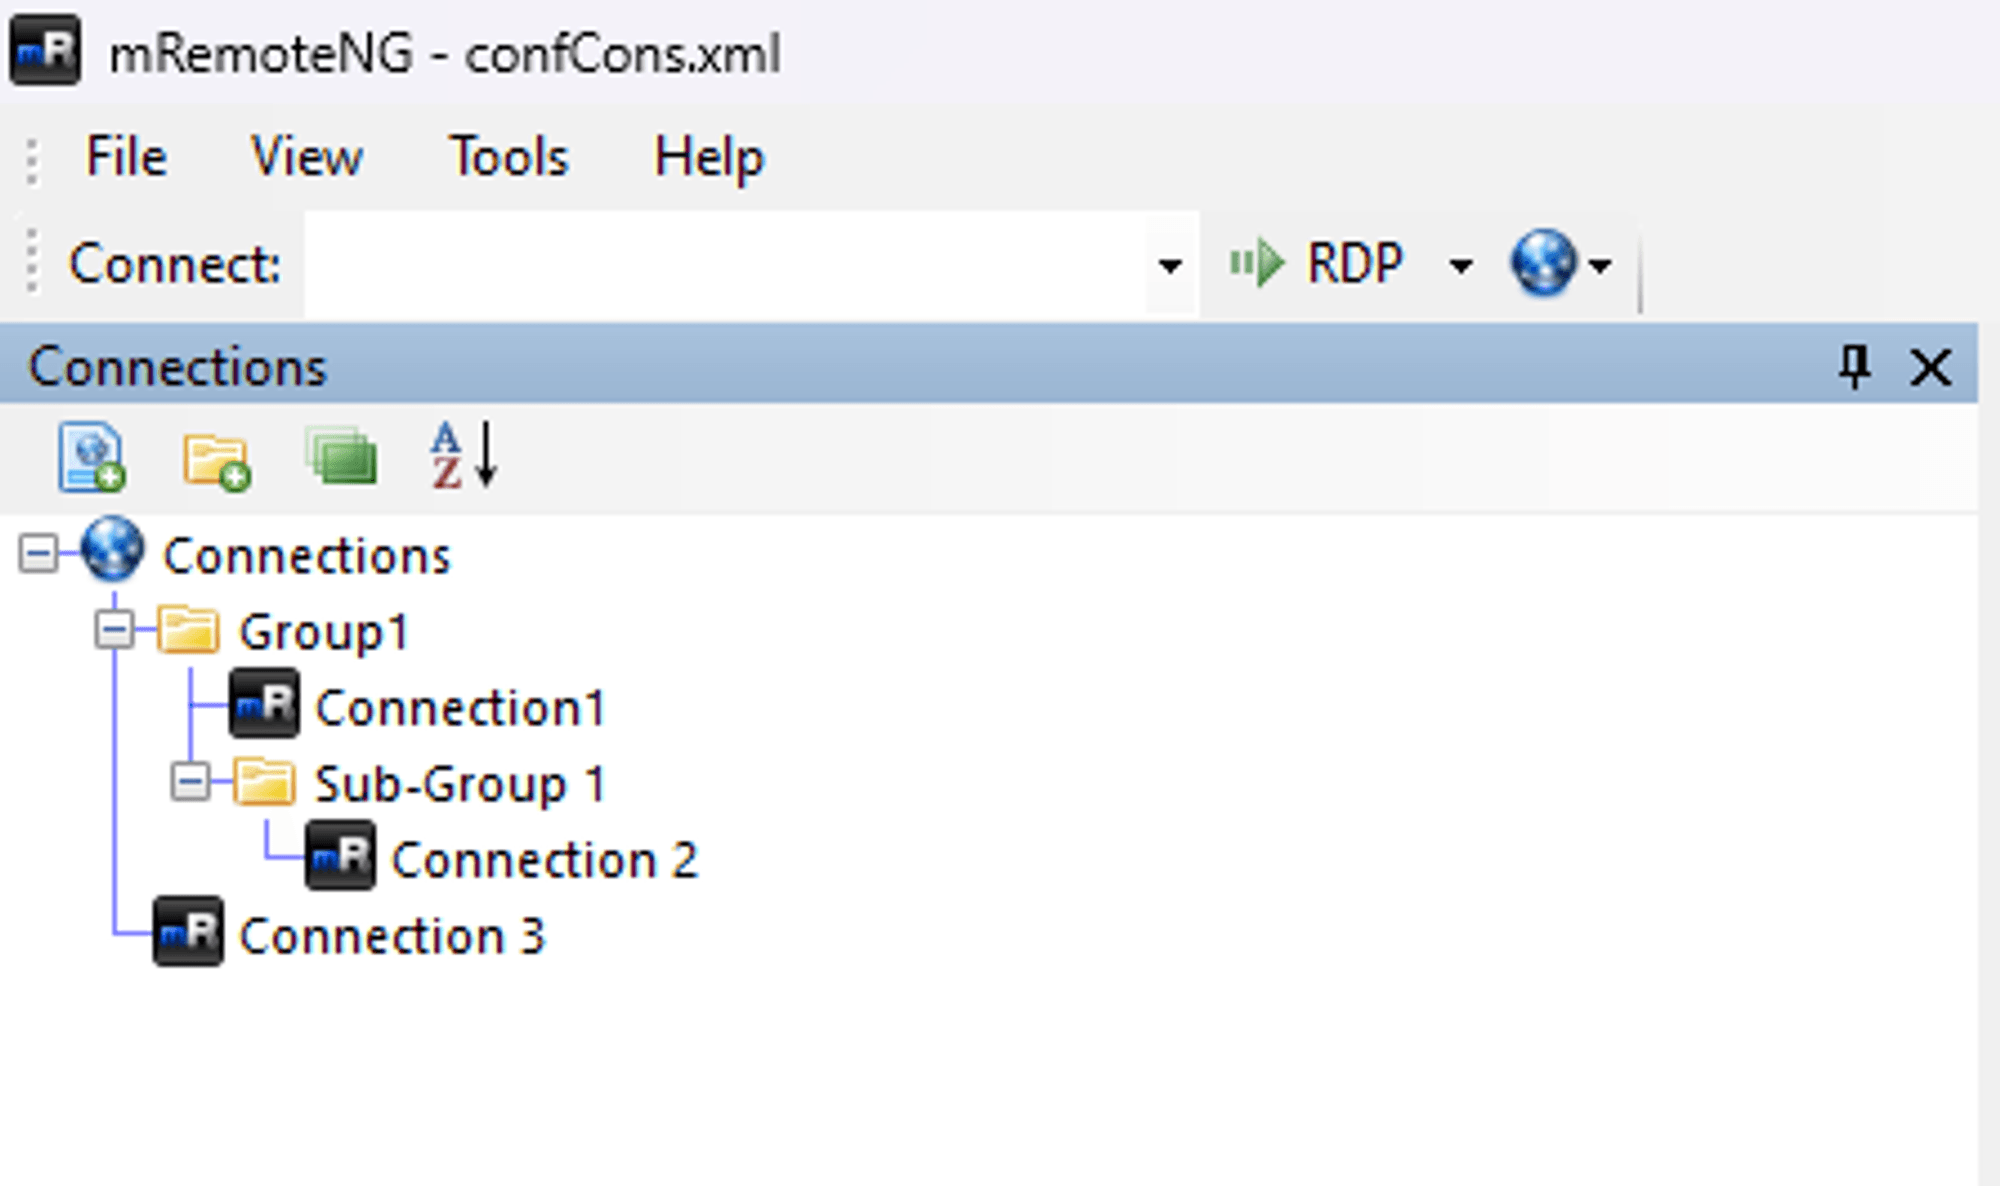The height and width of the screenshot is (1186, 2000).
Task: Sort connections alphabetically with A-Z icon
Action: (464, 456)
